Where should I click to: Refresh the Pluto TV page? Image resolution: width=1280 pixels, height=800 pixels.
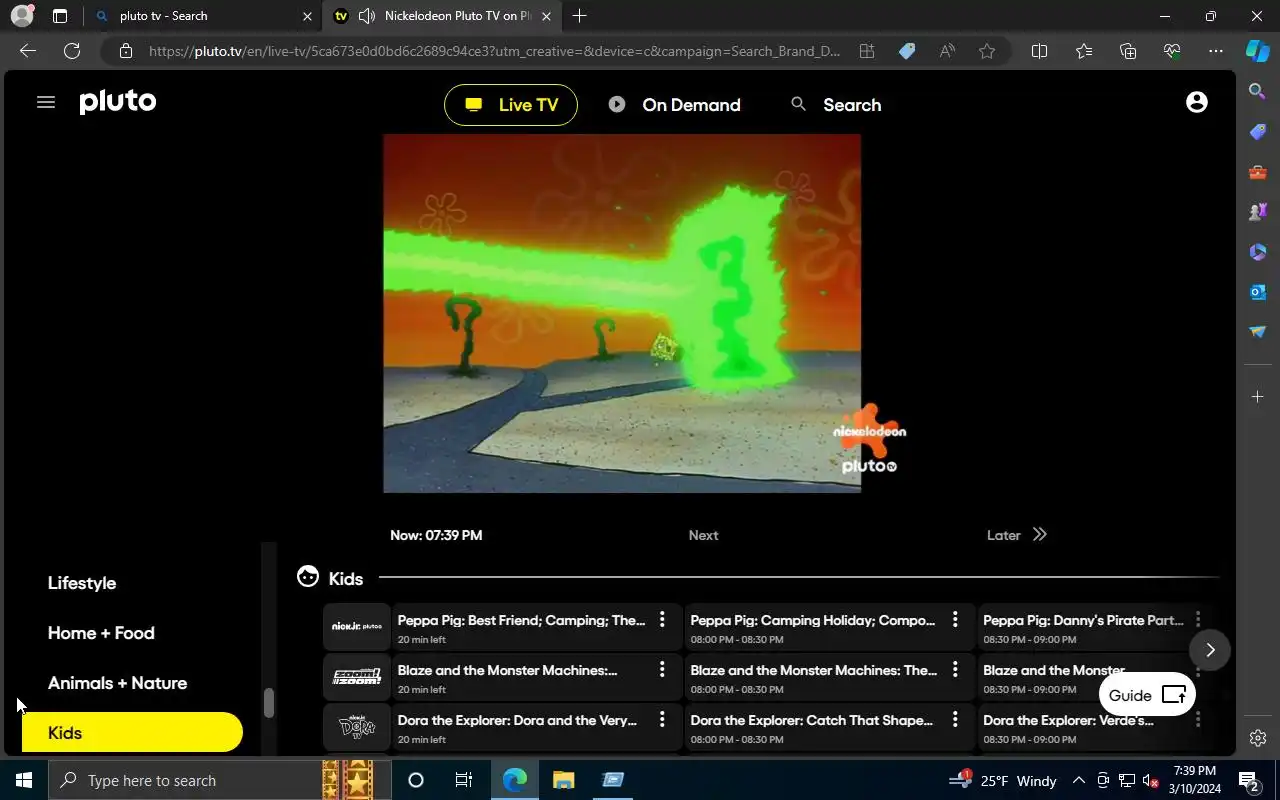click(72, 51)
